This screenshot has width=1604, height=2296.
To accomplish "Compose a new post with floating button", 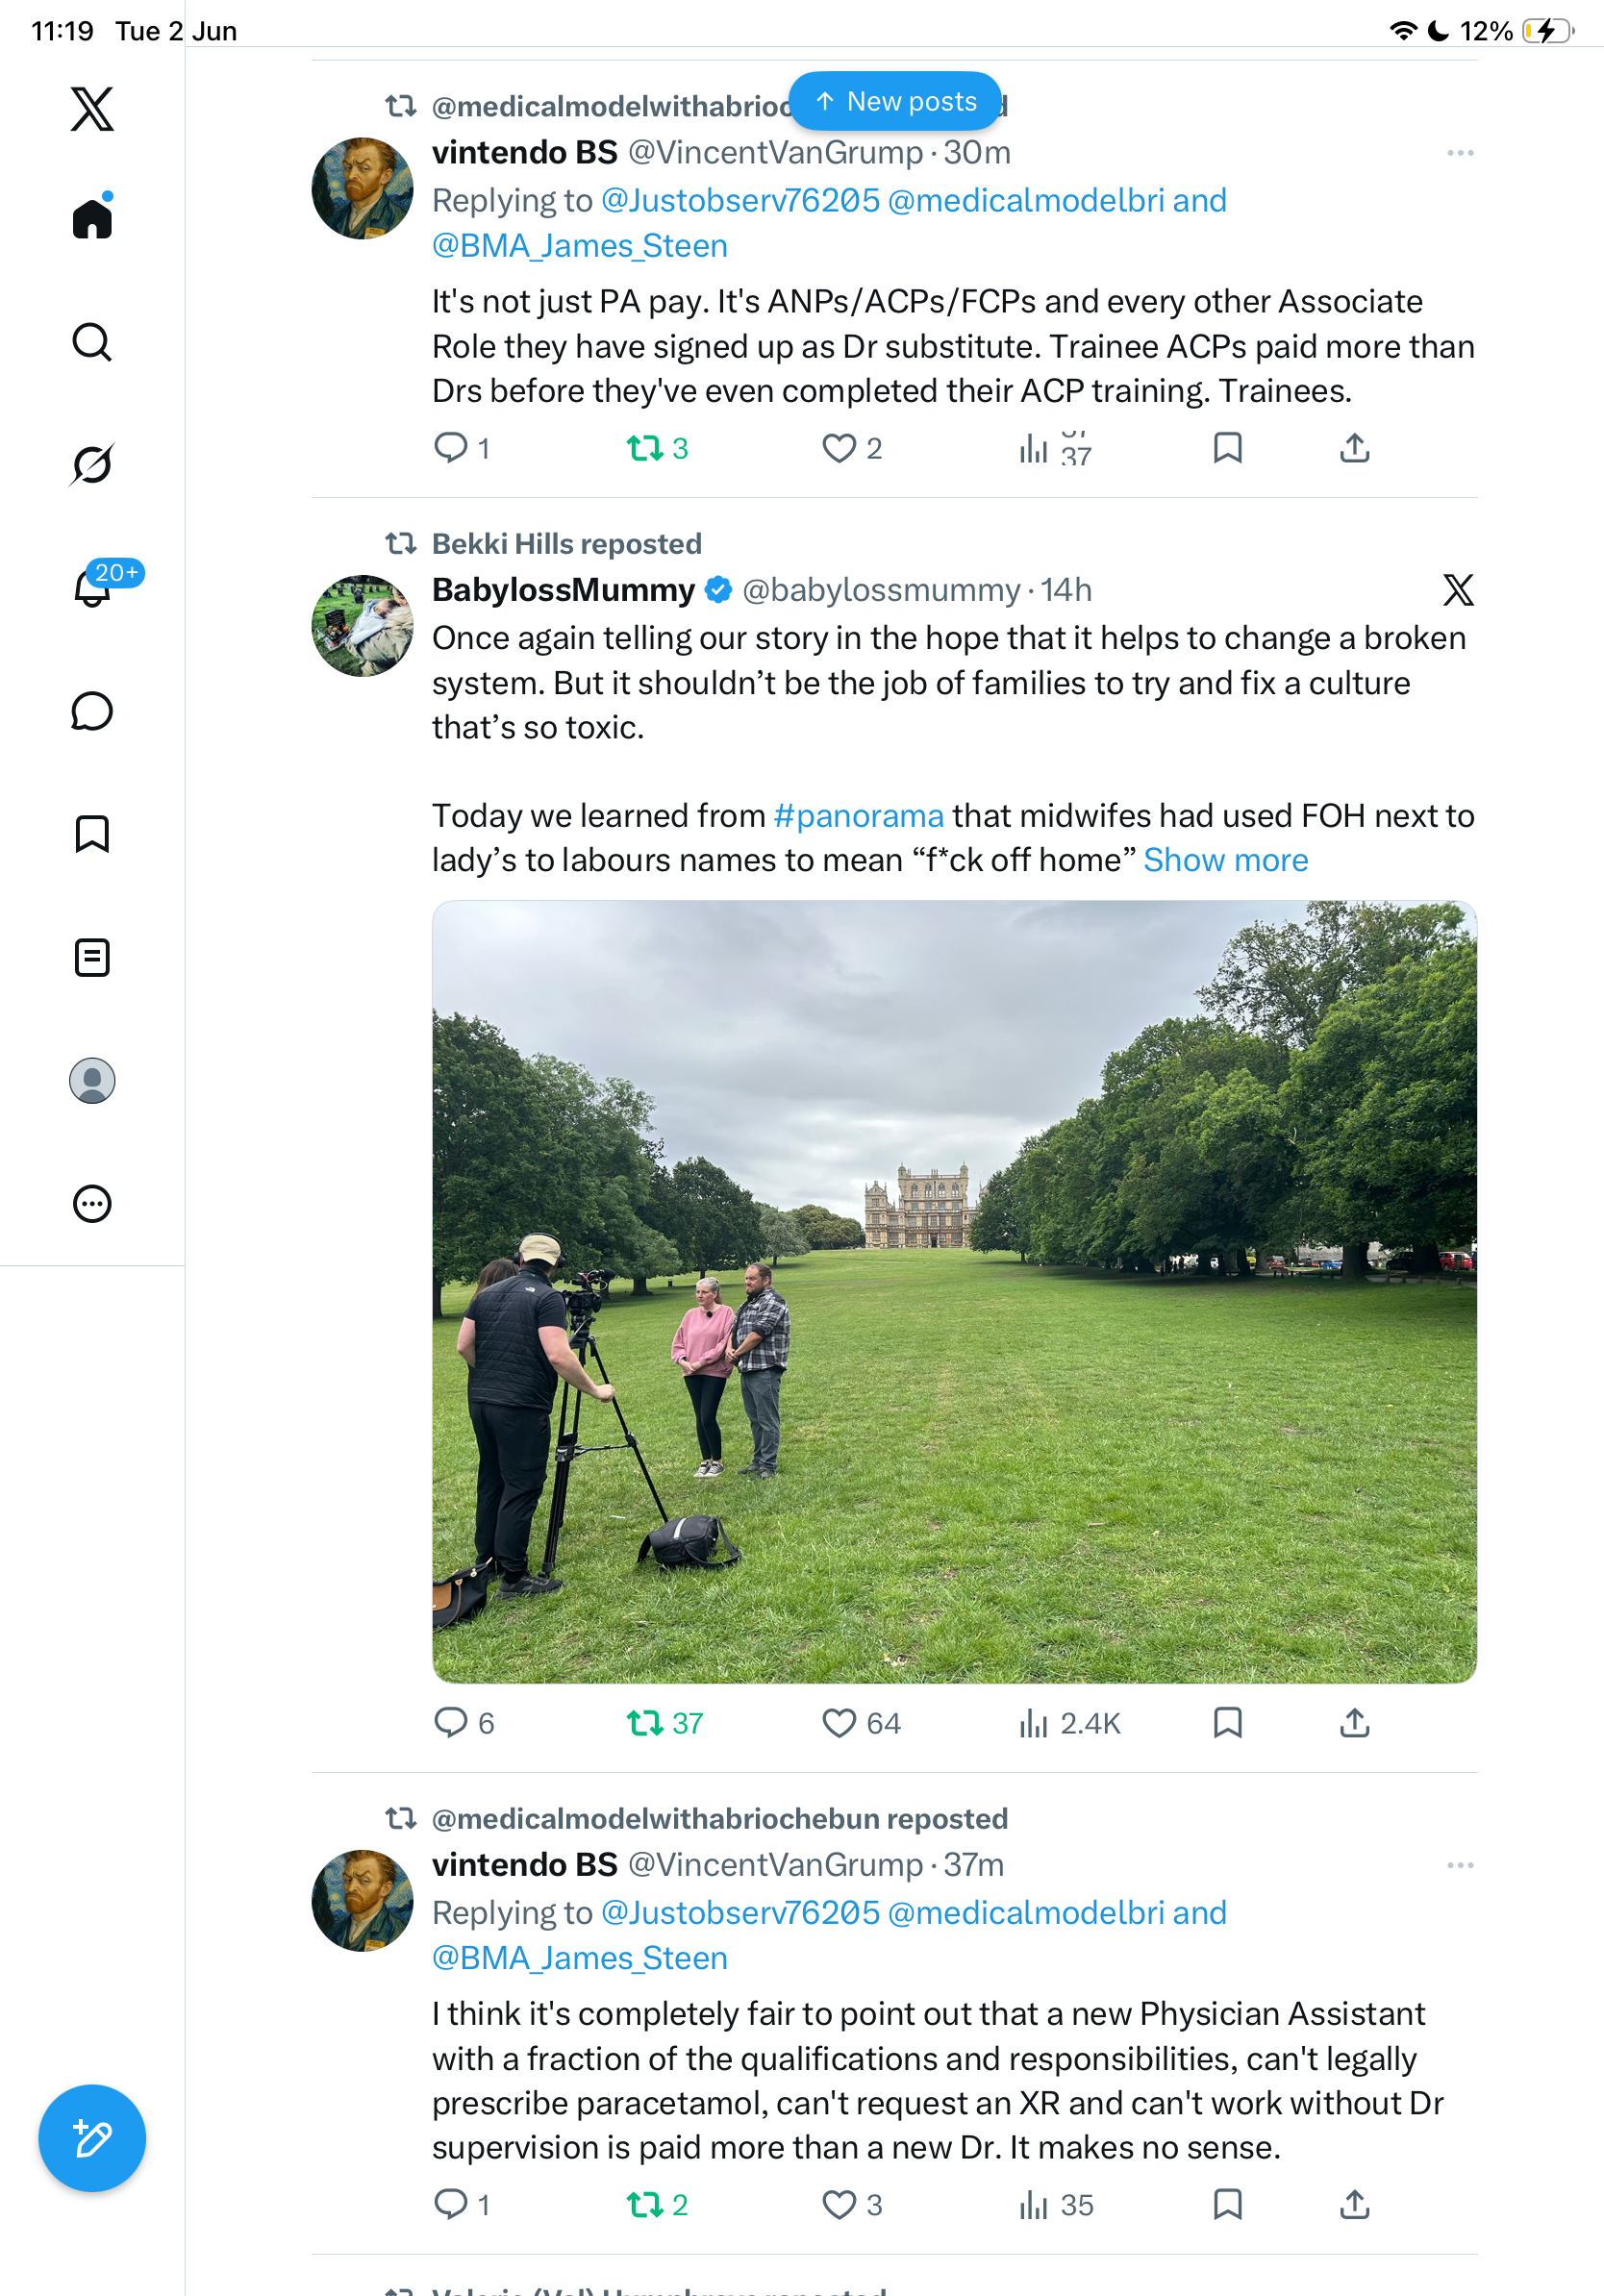I will 92,2138.
